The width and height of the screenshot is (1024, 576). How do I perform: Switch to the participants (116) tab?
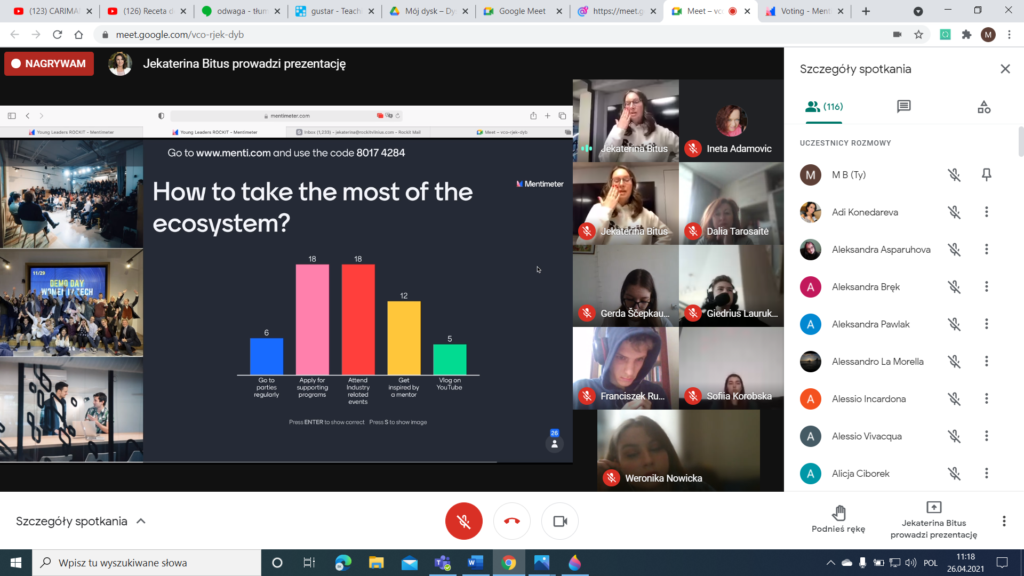824,107
